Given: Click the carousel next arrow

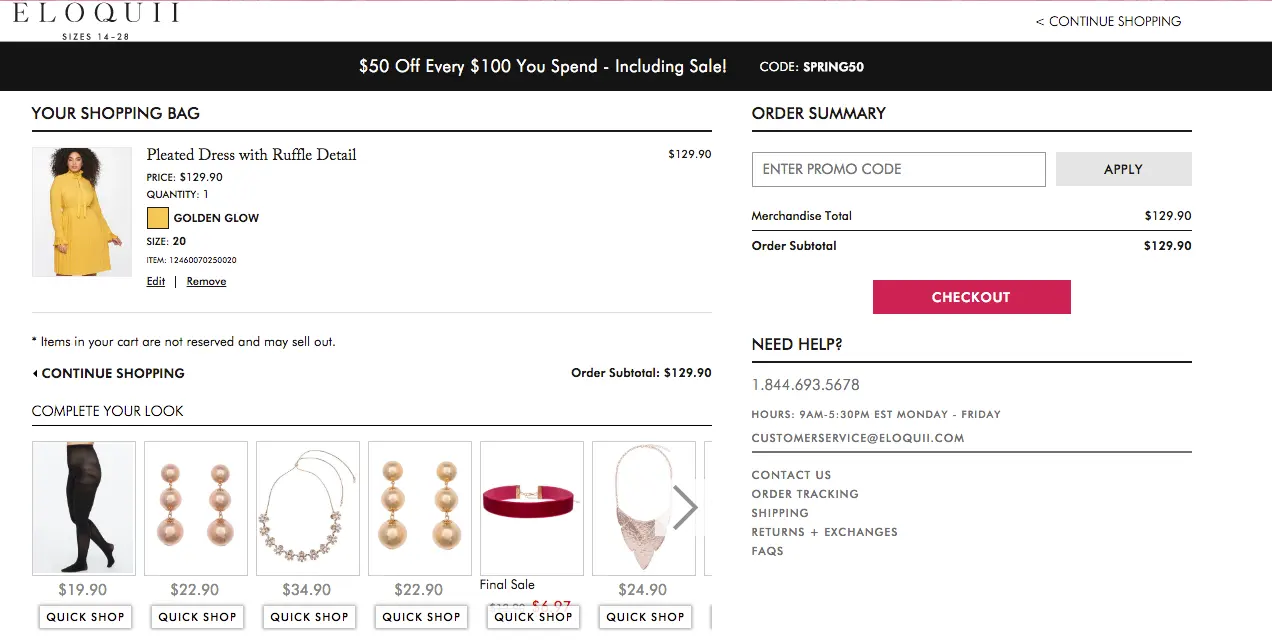Looking at the screenshot, I should pos(685,507).
